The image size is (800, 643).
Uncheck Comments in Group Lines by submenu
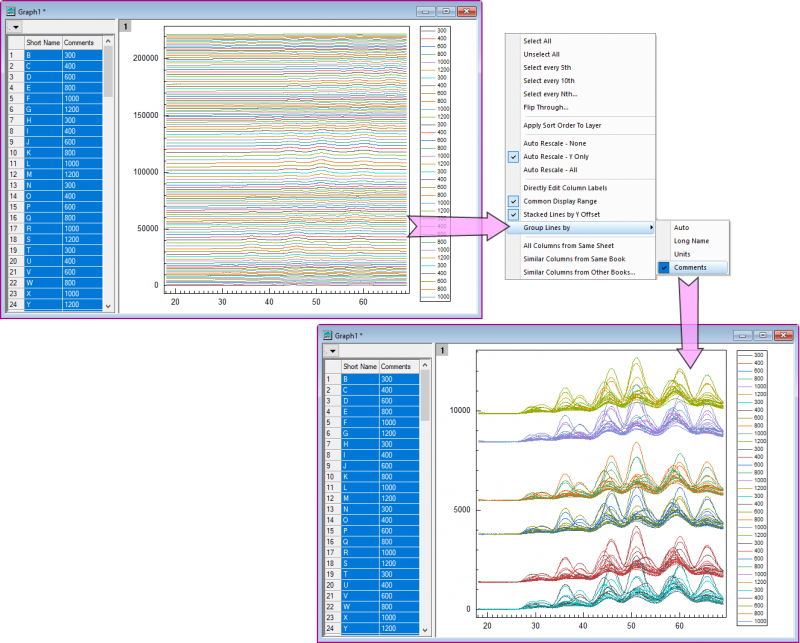coord(686,268)
